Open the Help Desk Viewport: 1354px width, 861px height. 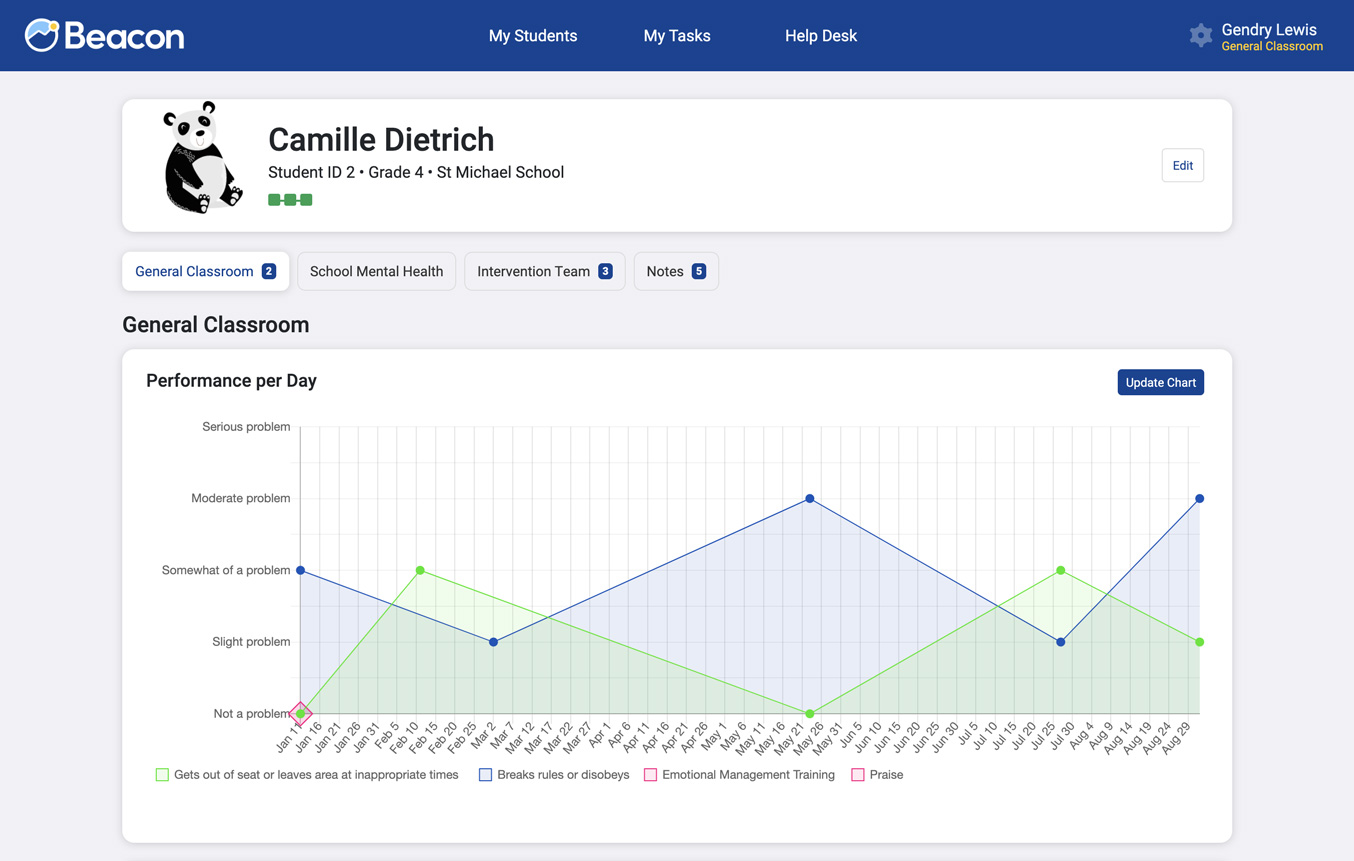[821, 36]
